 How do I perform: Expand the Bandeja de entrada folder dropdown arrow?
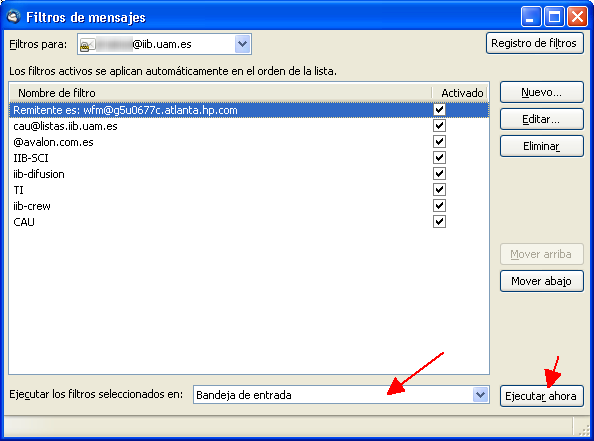[x=480, y=395]
